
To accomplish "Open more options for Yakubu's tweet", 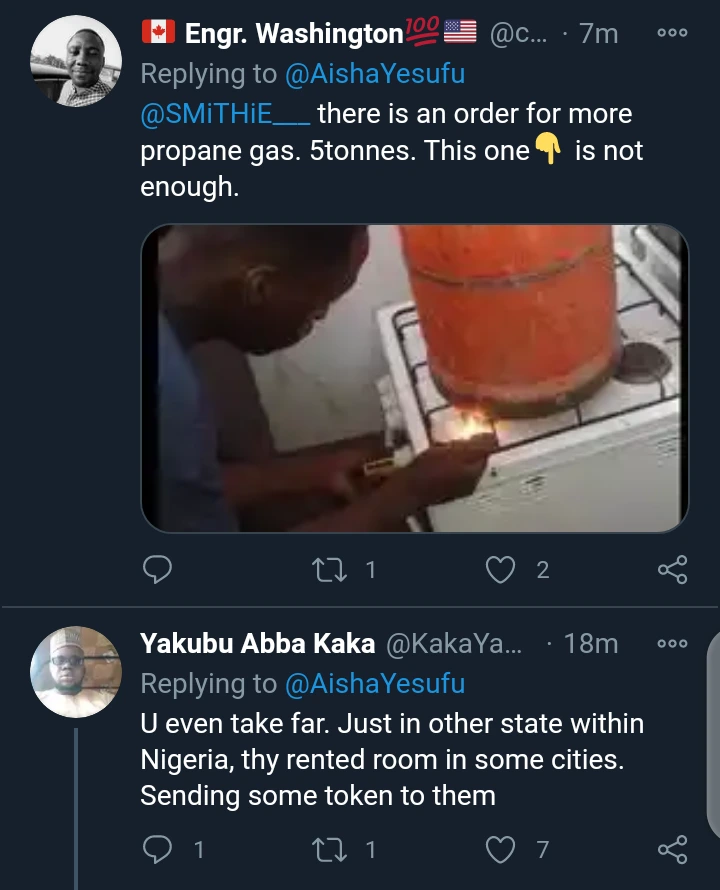I will [x=672, y=644].
